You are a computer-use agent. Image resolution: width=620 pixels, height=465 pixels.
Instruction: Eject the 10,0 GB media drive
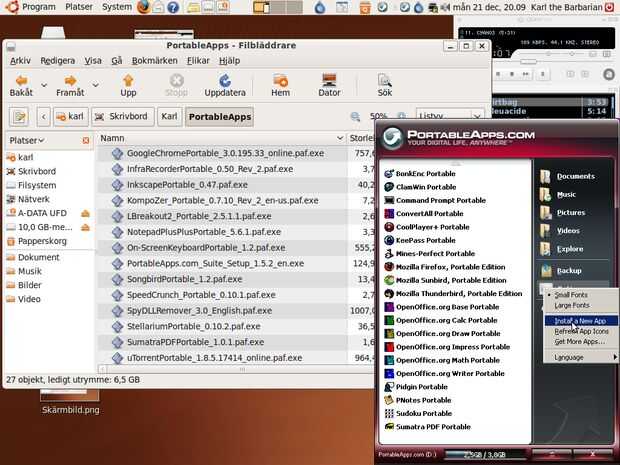click(x=85, y=227)
